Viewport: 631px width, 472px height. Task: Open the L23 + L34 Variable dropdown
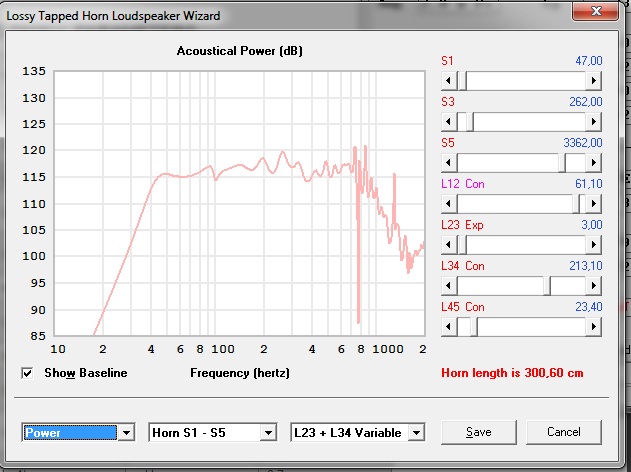click(x=417, y=433)
